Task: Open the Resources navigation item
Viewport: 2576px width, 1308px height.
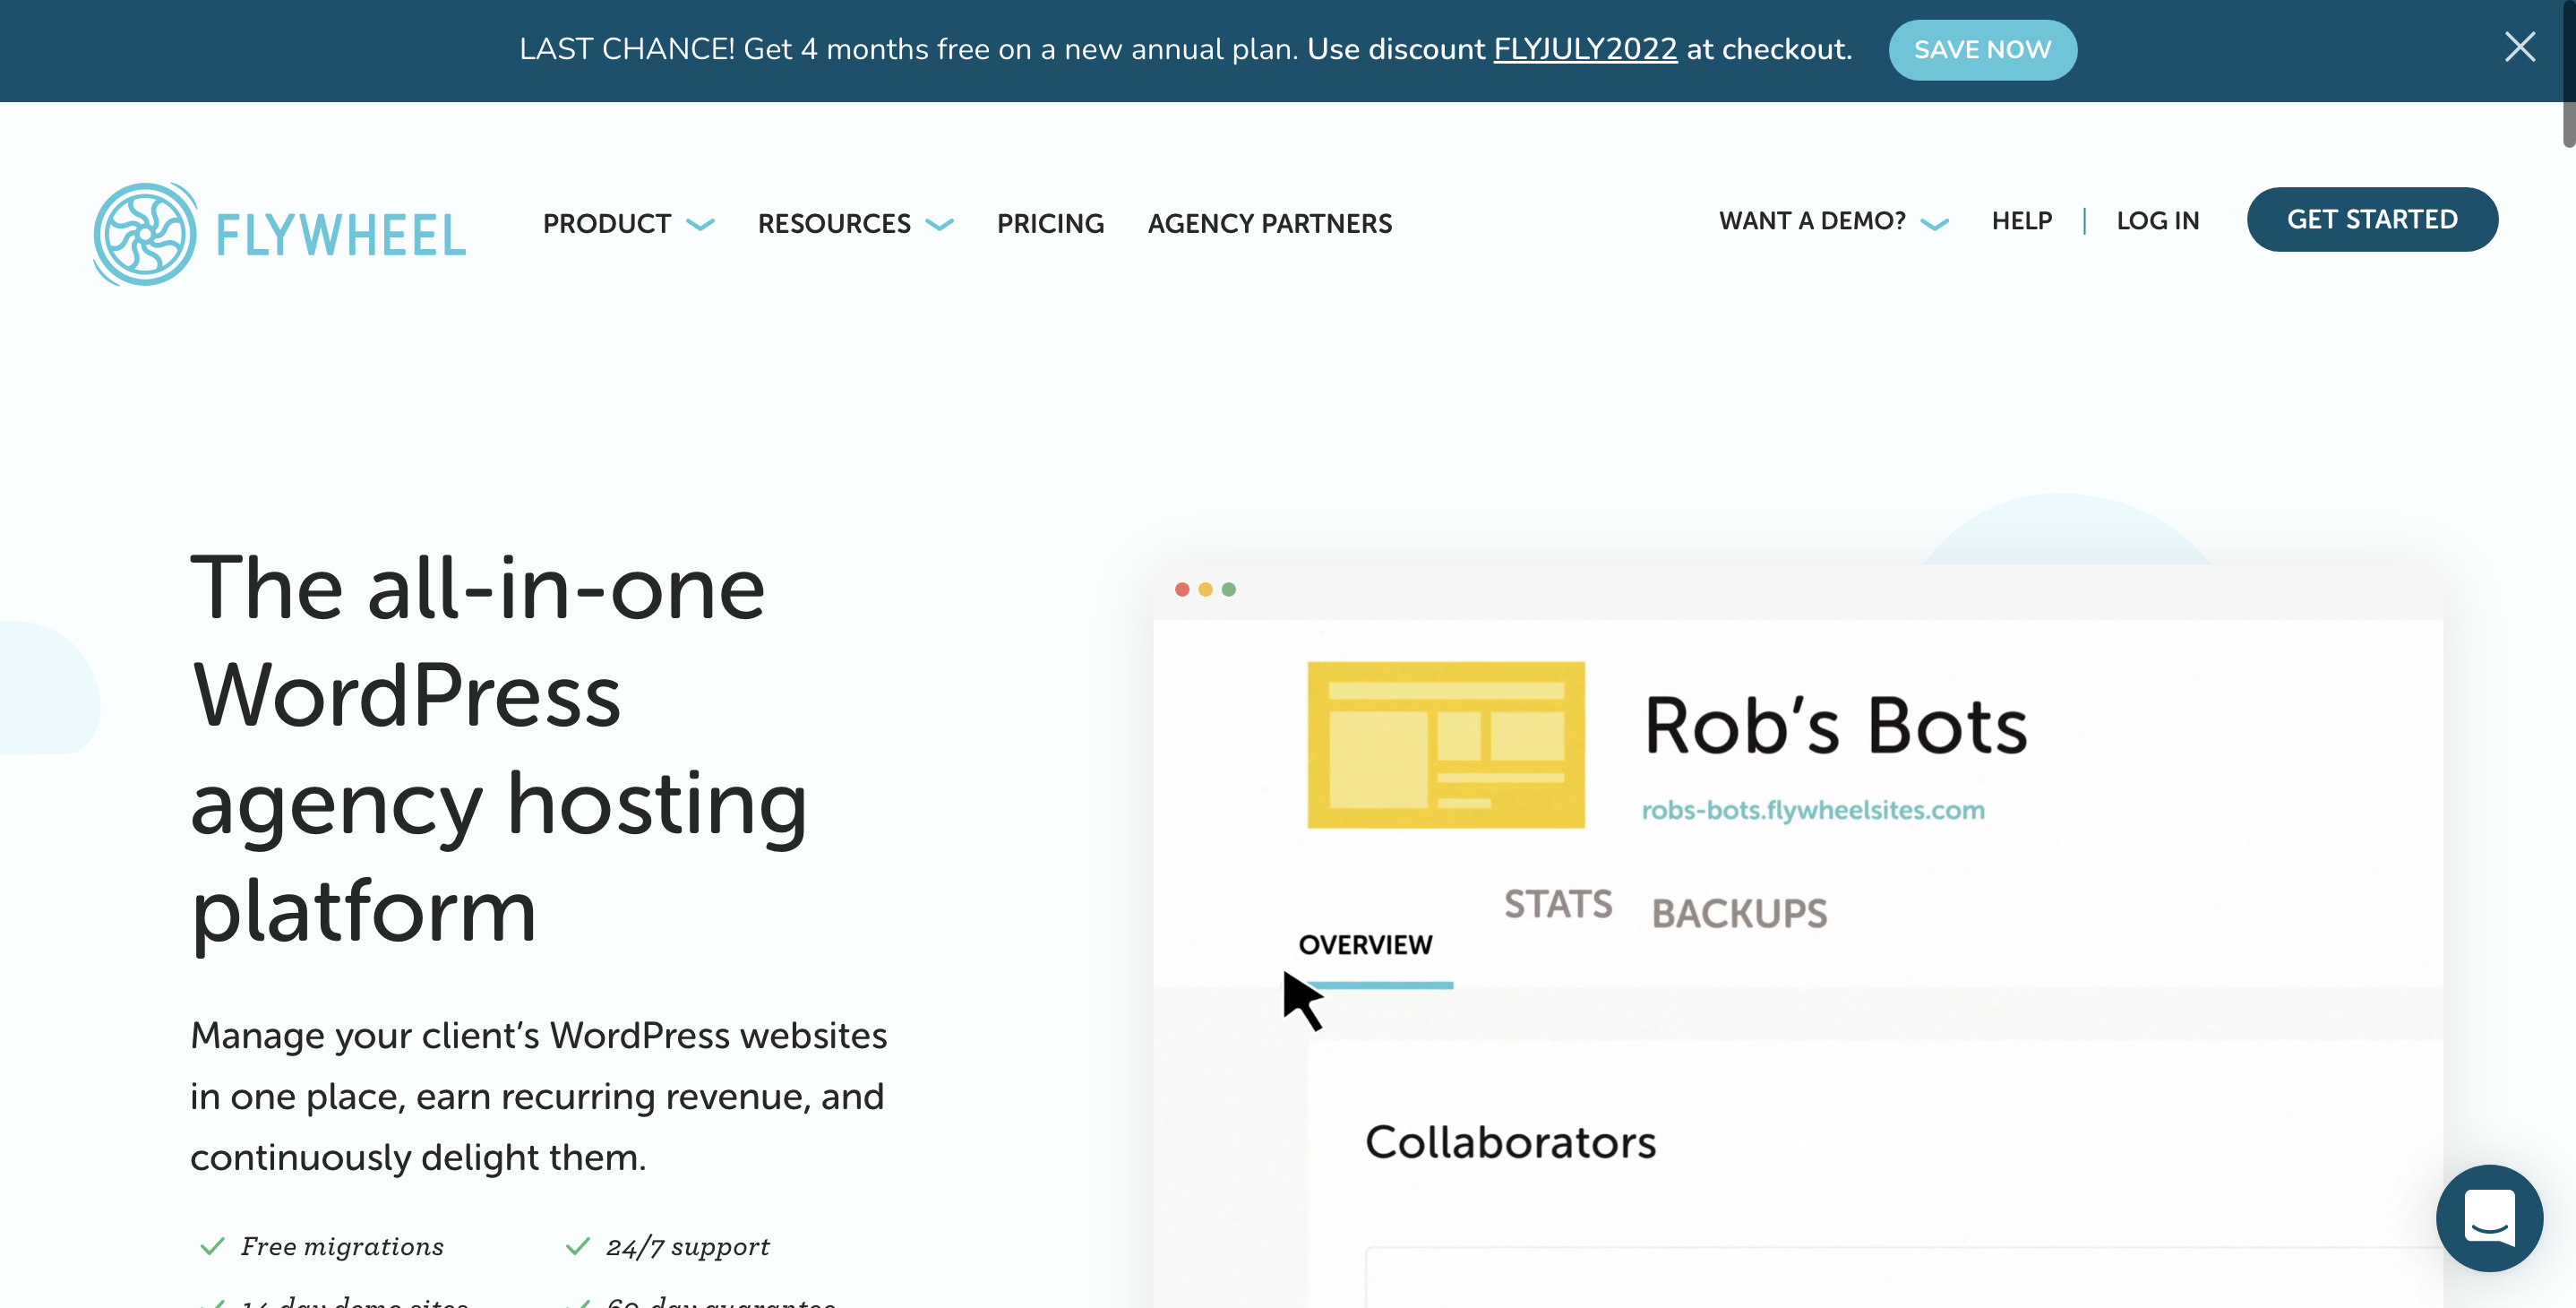Action: (834, 223)
